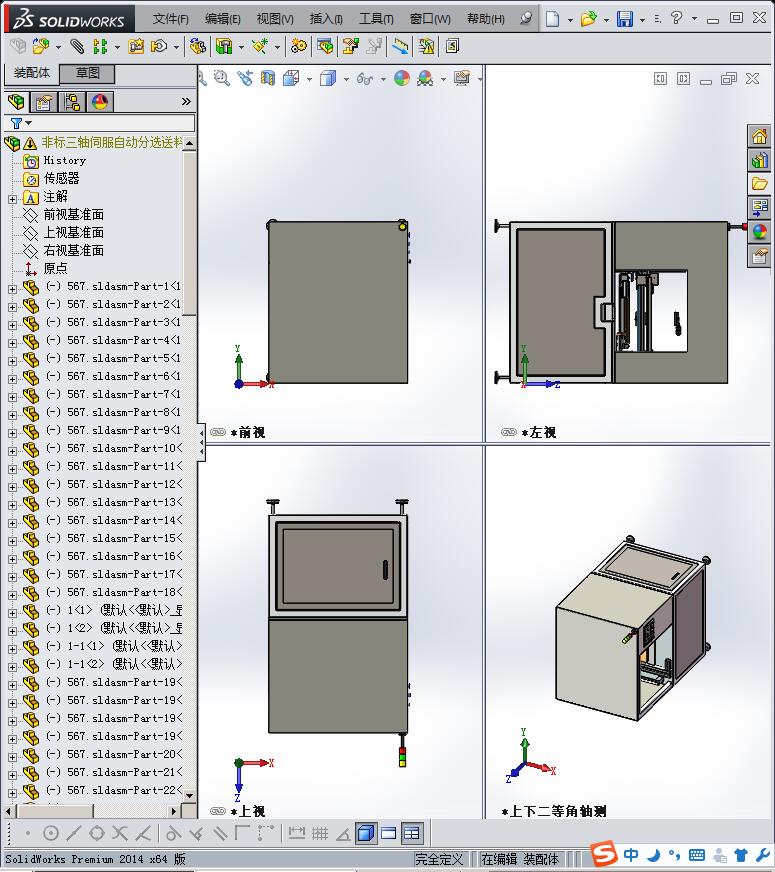Toggle the half-moon width mode in IME bar
Screen dimensions: 775x872
click(x=654, y=855)
